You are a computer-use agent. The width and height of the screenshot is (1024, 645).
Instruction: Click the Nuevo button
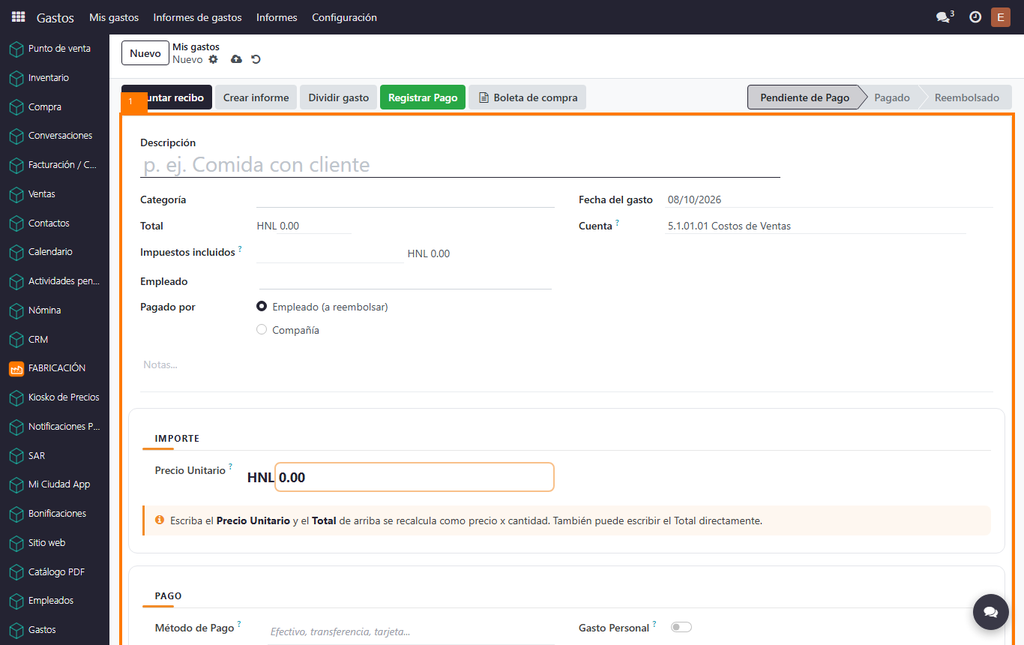145,54
